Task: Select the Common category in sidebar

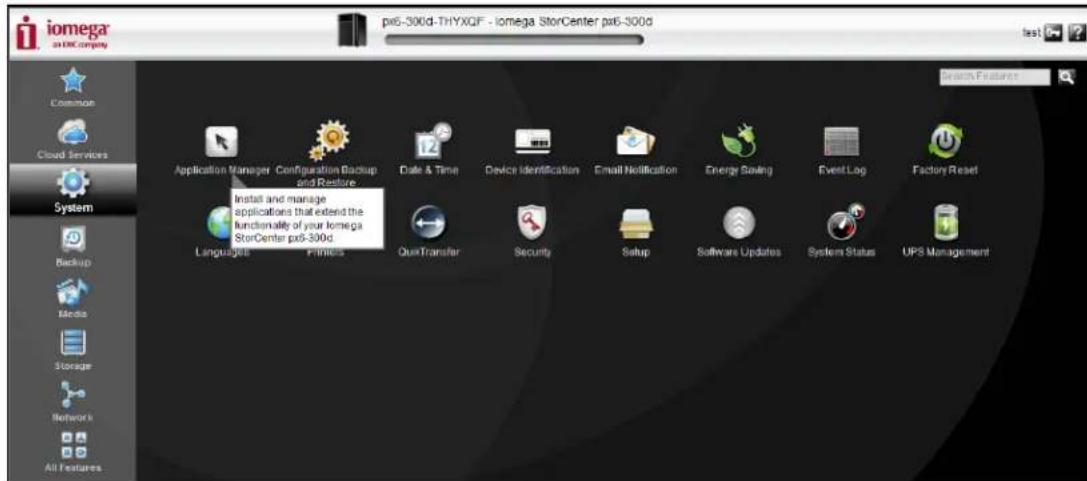Action: 72,89
